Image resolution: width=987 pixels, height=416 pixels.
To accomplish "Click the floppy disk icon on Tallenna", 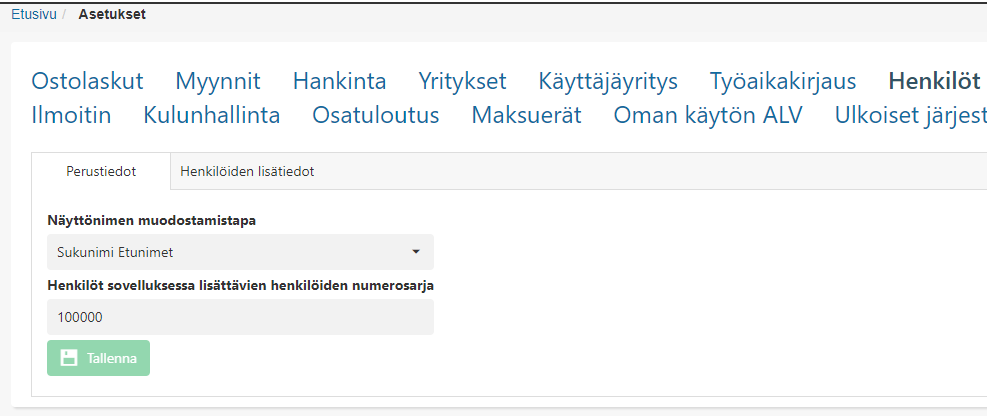I will [x=69, y=358].
